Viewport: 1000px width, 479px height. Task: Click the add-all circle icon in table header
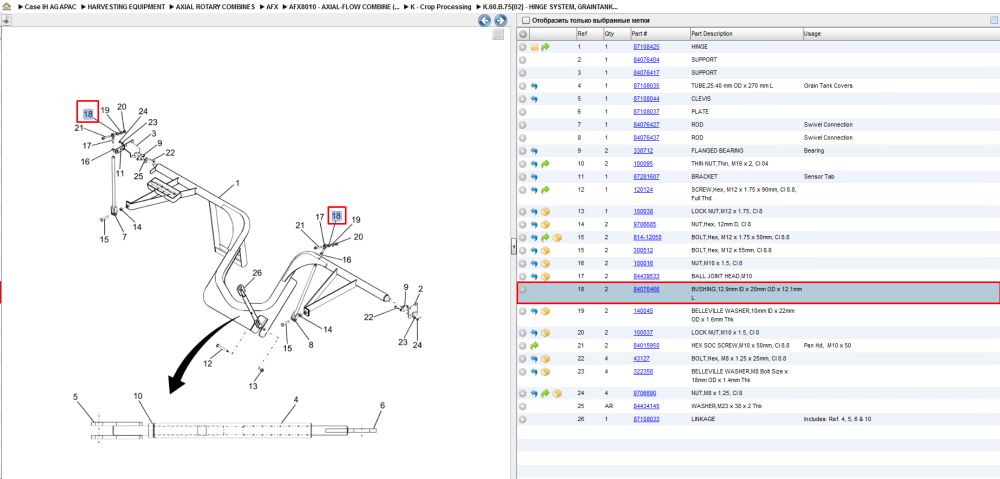[522, 34]
